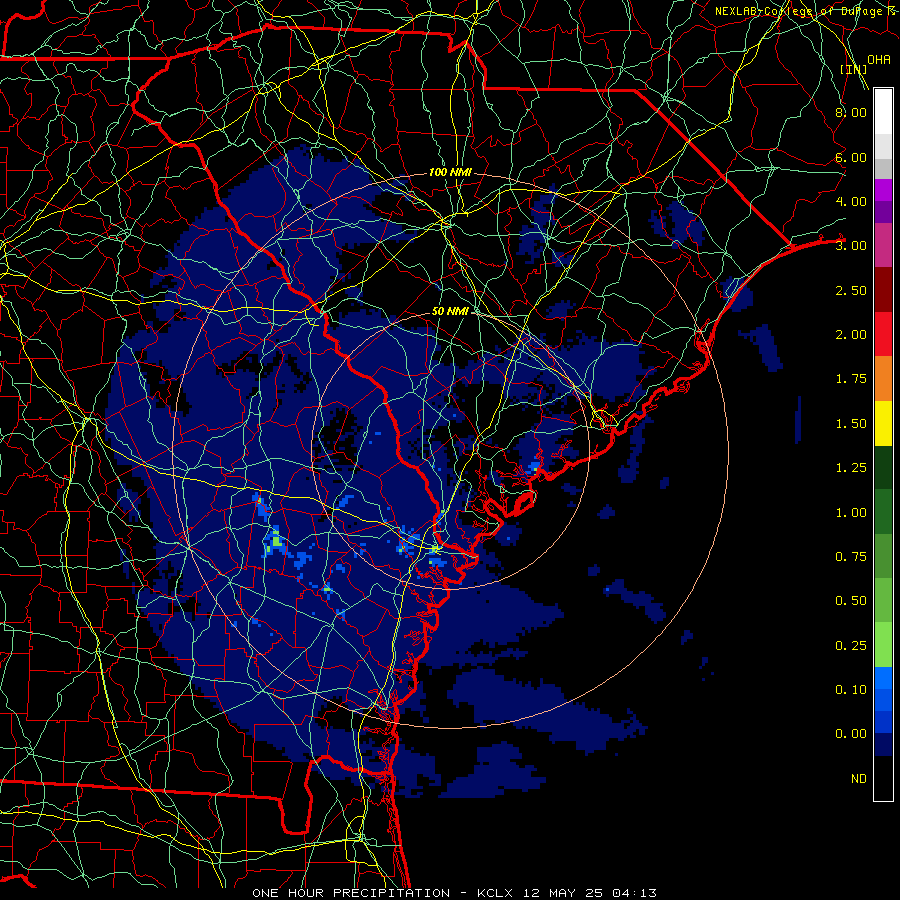Pick the yellow color swatch in legend
The width and height of the screenshot is (900, 900).
pyautogui.click(x=883, y=423)
